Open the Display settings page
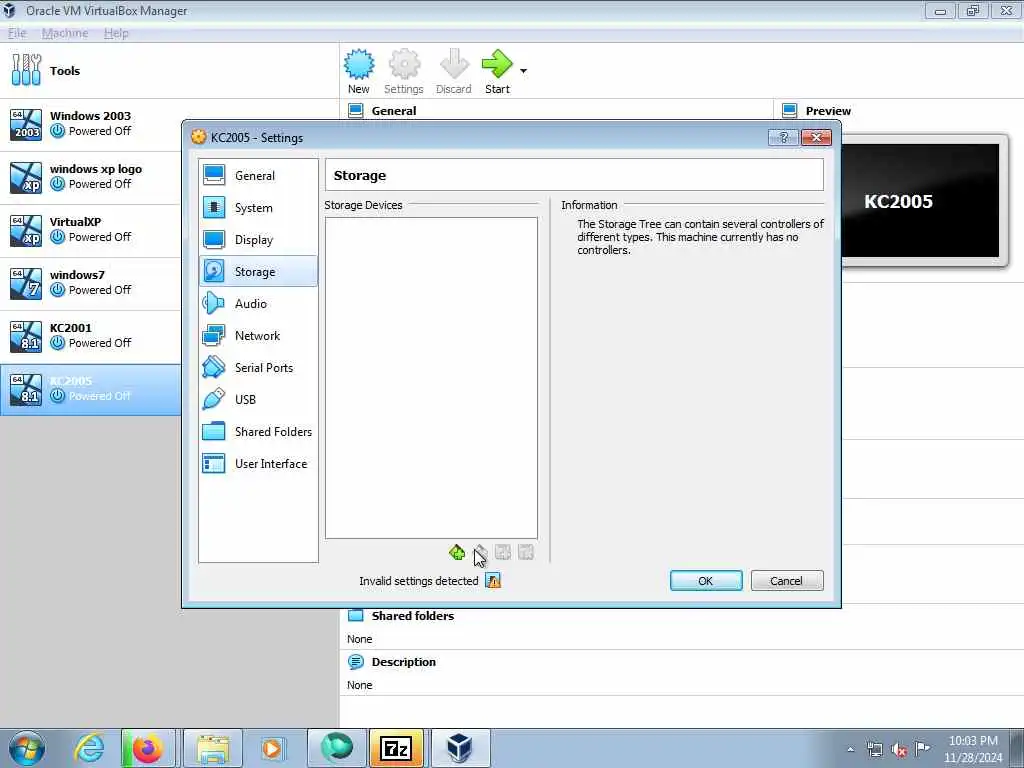The width and height of the screenshot is (1024, 768). point(258,240)
